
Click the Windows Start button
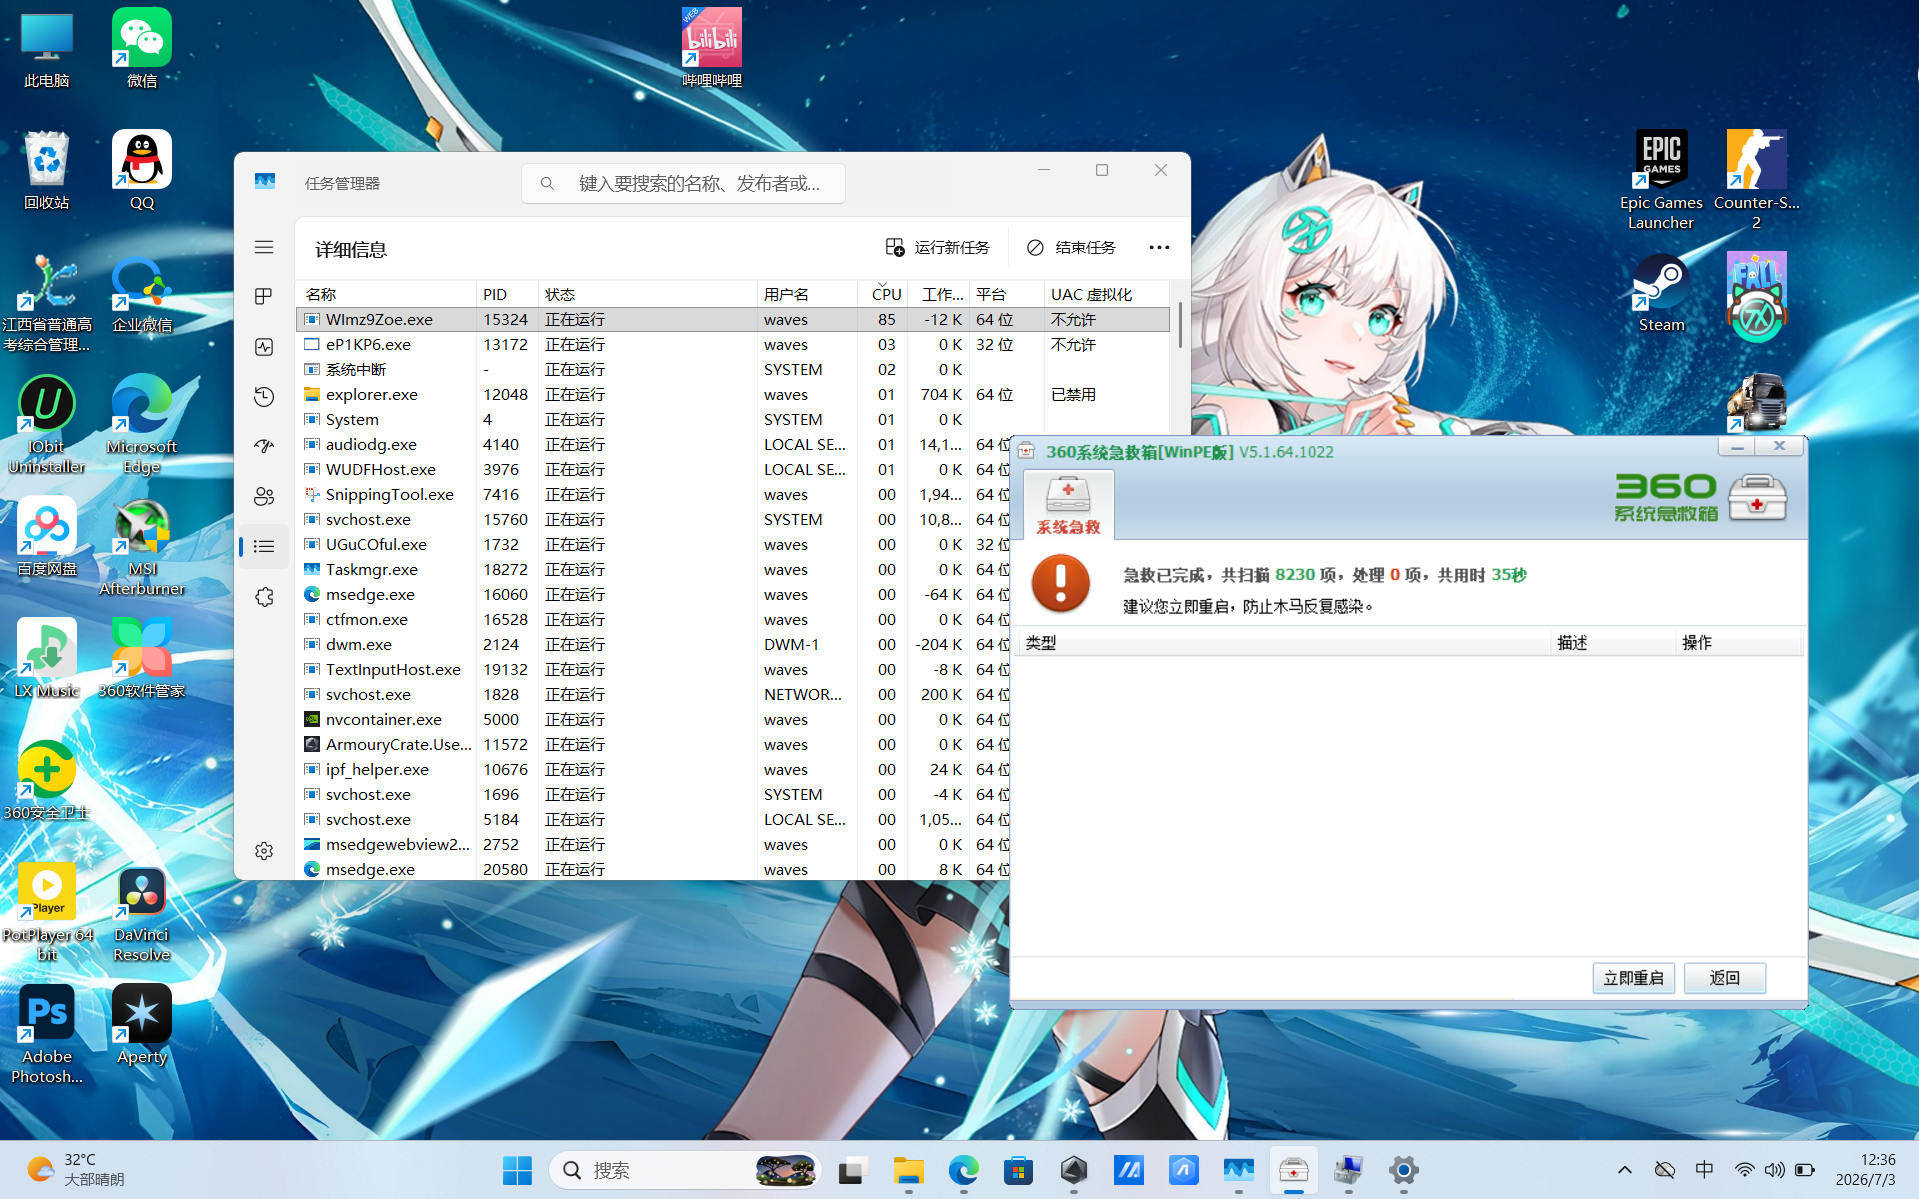click(x=517, y=1170)
